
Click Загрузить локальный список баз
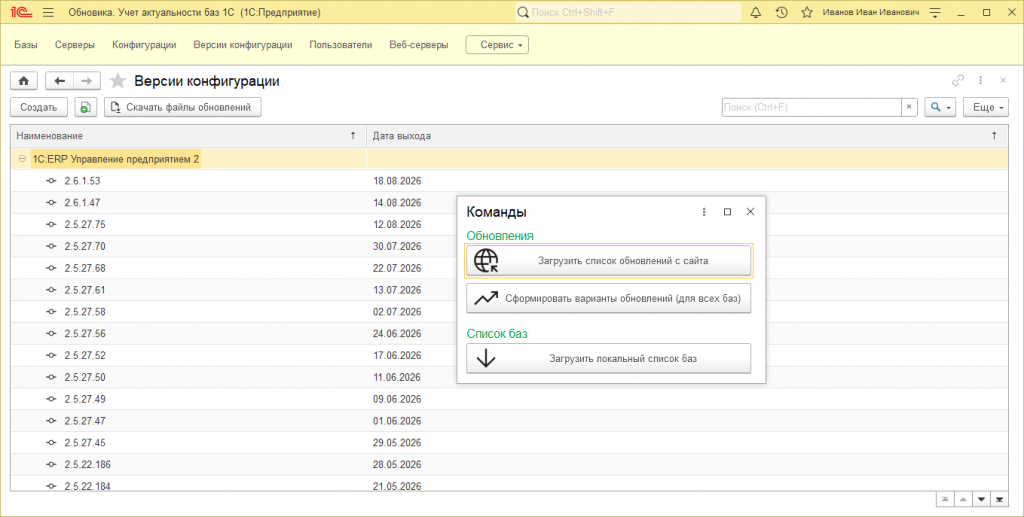[609, 358]
